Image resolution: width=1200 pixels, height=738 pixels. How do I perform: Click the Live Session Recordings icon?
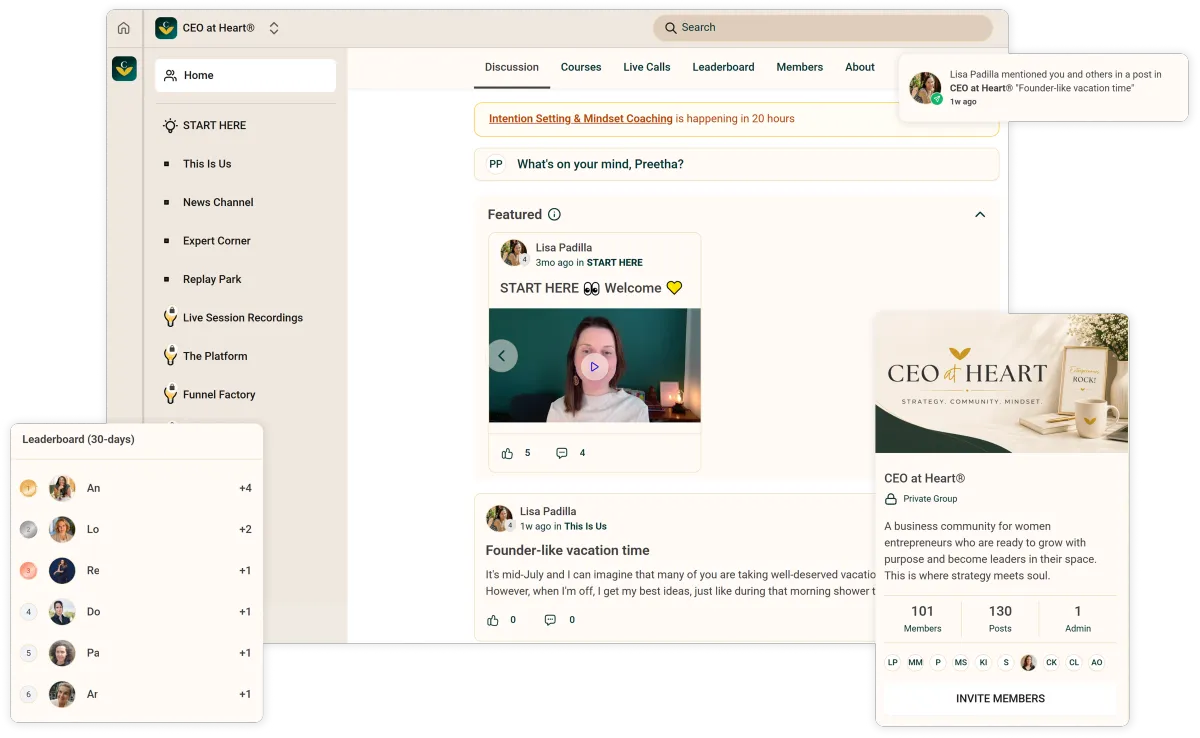[x=171, y=317]
